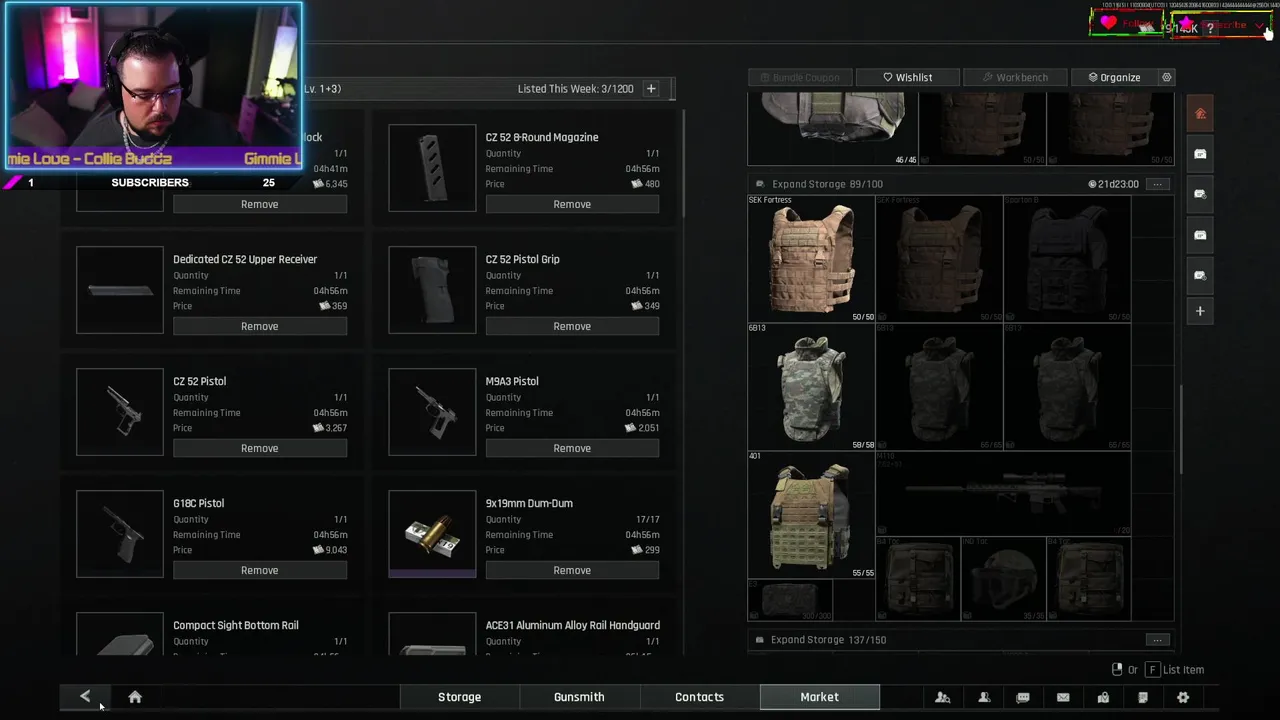Select the 401 plate carrier item
The height and width of the screenshot is (720, 1280).
click(x=811, y=515)
